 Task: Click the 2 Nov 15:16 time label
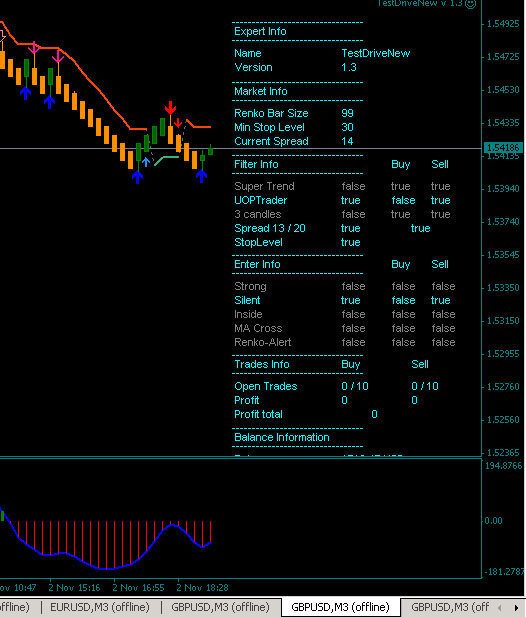pyautogui.click(x=74, y=588)
